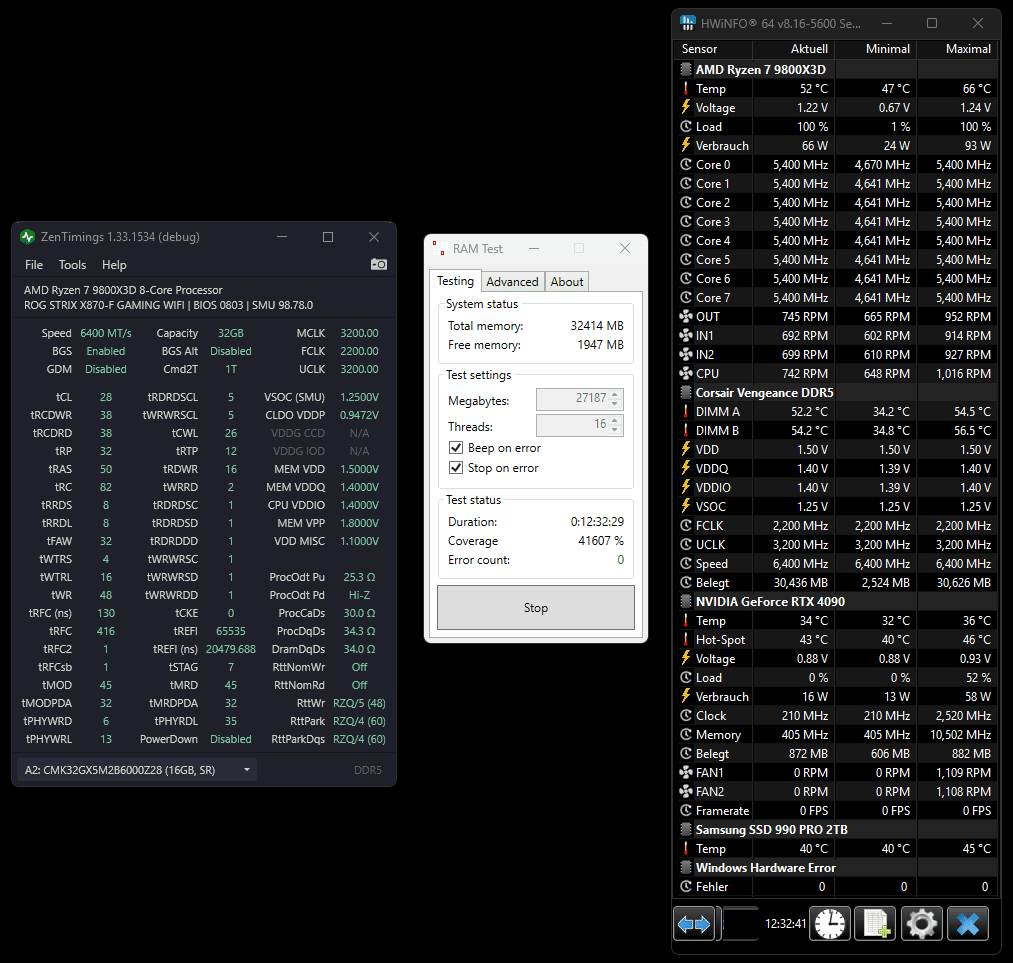Screen dimensions: 1013x963
Task: Click thermometer icon beside Hot-Spot row
Action: [x=685, y=639]
